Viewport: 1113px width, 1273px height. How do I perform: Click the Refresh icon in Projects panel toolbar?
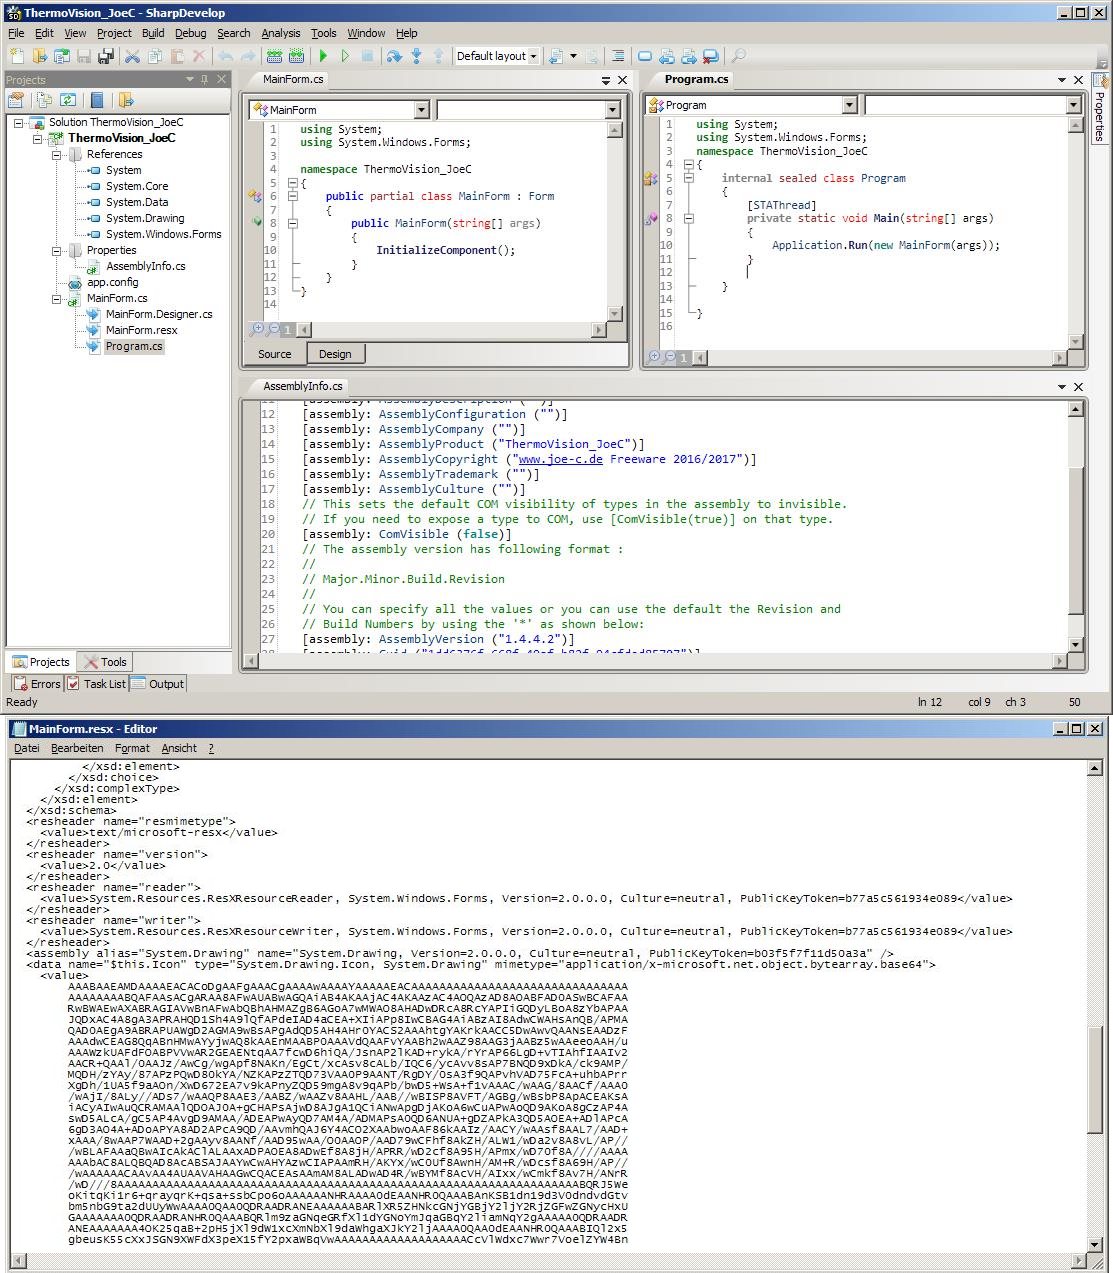pyautogui.click(x=68, y=100)
